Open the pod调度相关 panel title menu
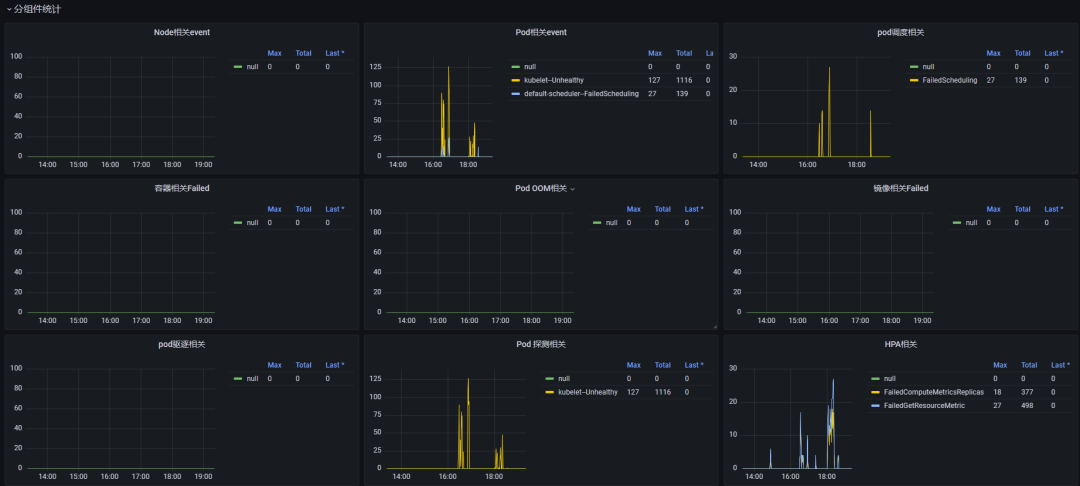 click(900, 32)
